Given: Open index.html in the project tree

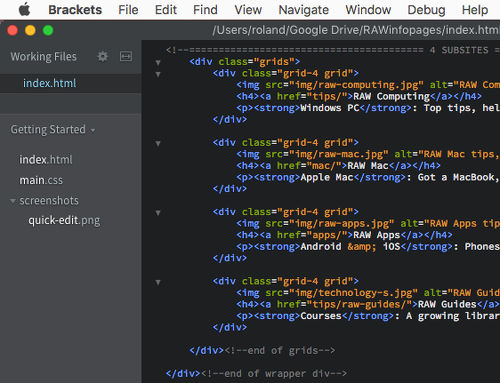Looking at the screenshot, I should (x=46, y=159).
